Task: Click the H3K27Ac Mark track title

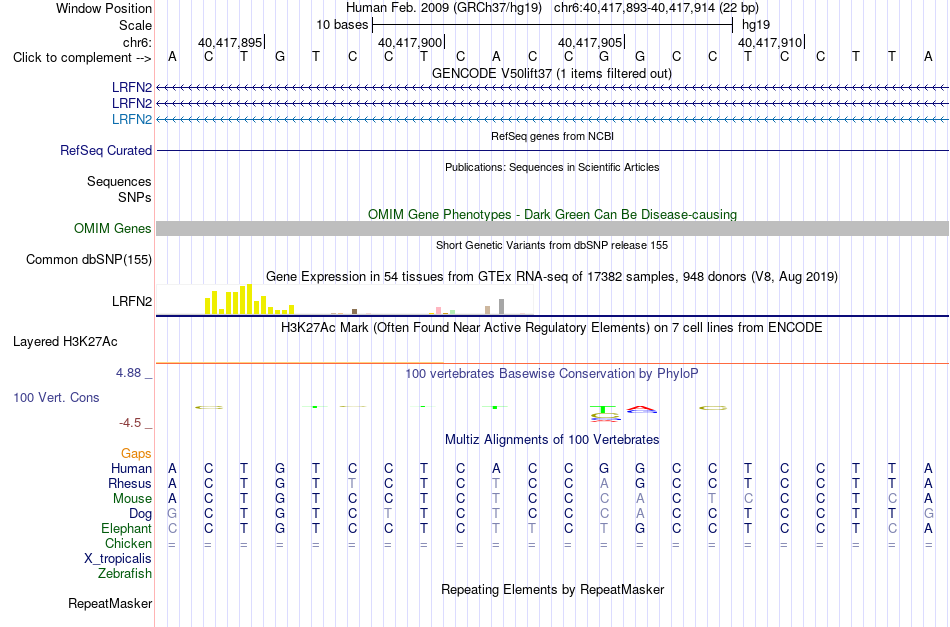Action: [x=552, y=328]
